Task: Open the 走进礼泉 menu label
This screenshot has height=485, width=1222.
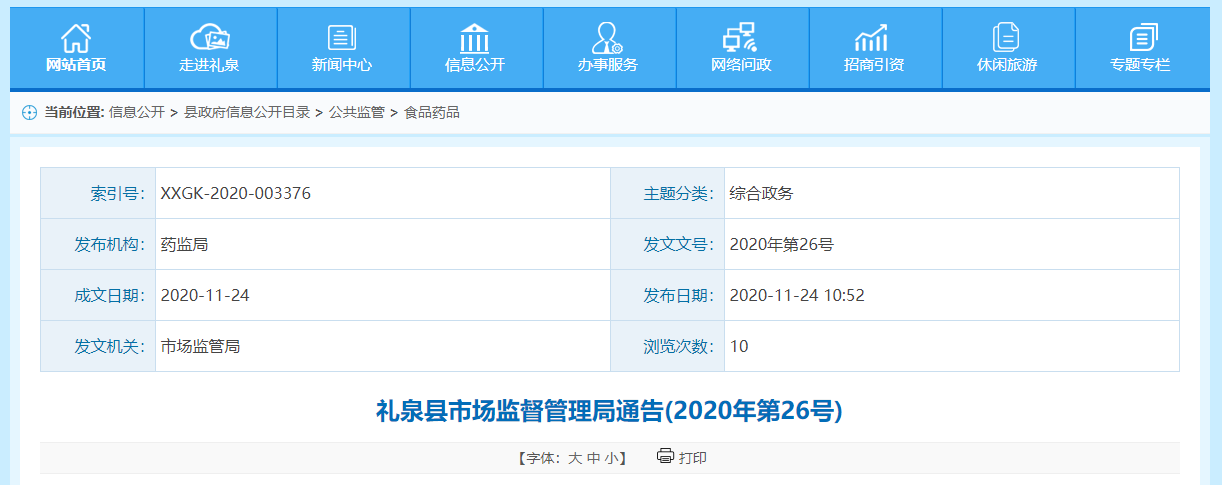Action: coord(210,65)
